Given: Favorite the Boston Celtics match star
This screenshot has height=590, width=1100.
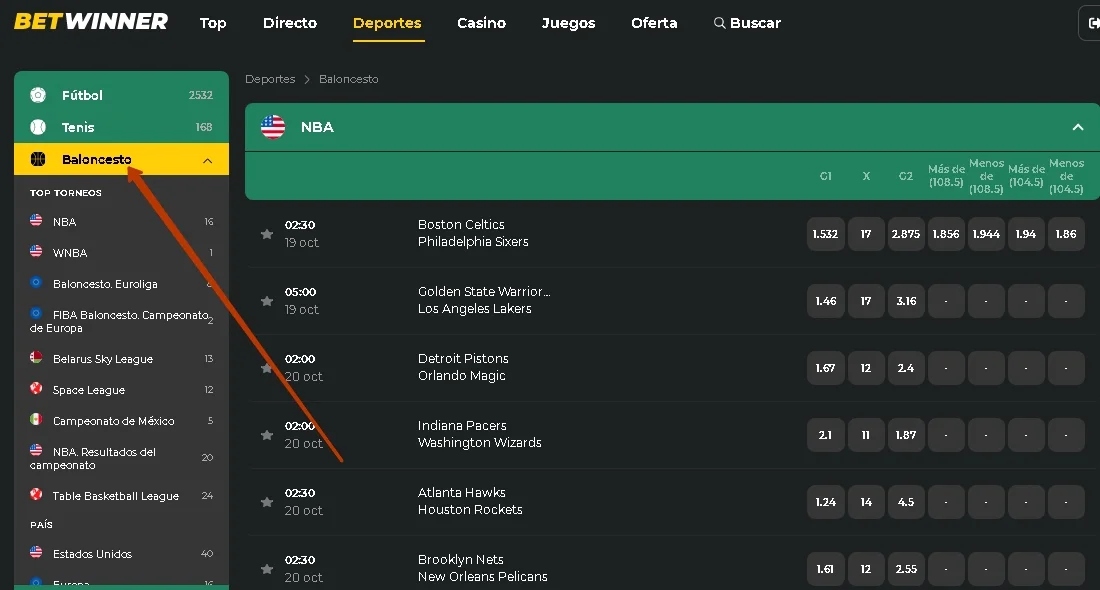Looking at the screenshot, I should coord(267,234).
